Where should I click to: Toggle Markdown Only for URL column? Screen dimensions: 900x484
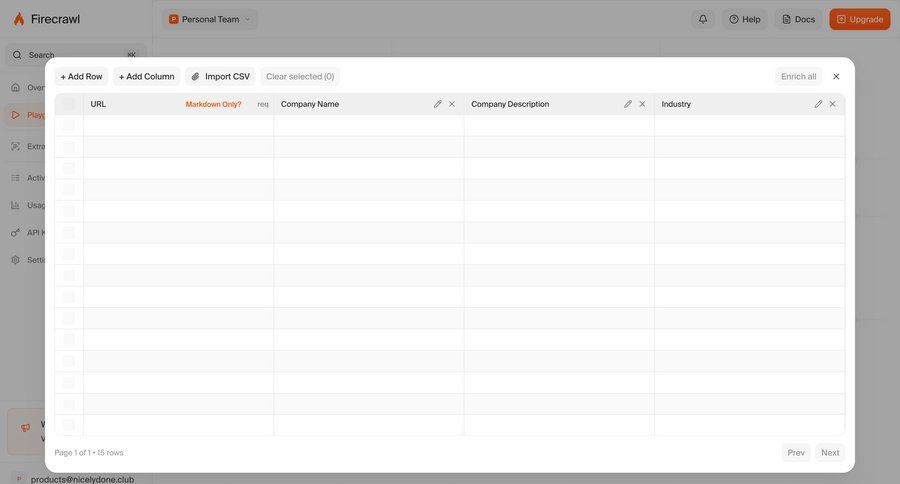point(213,104)
